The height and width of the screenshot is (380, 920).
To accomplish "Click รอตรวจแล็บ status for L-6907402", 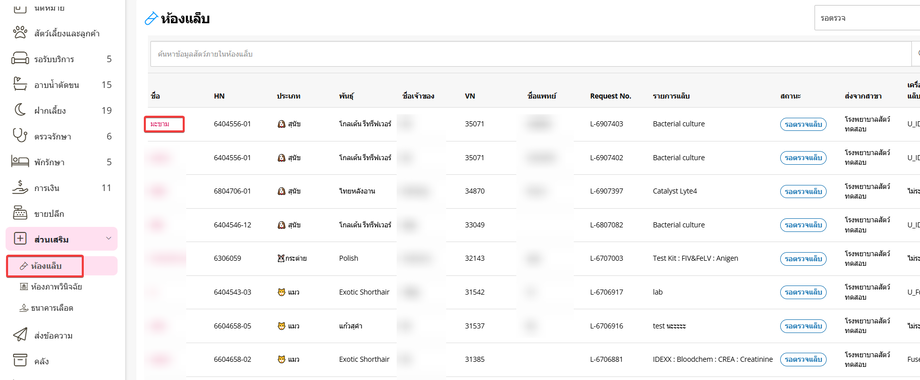I will [803, 158].
